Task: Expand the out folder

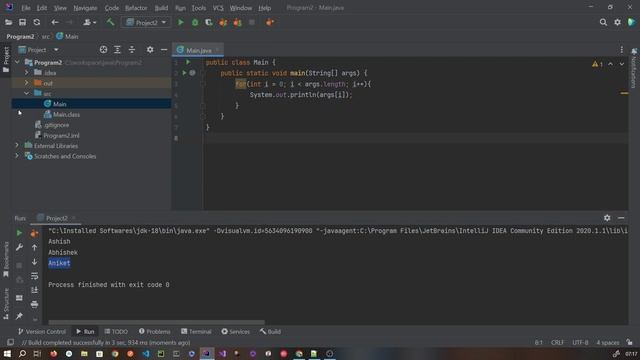Action: [x=27, y=83]
